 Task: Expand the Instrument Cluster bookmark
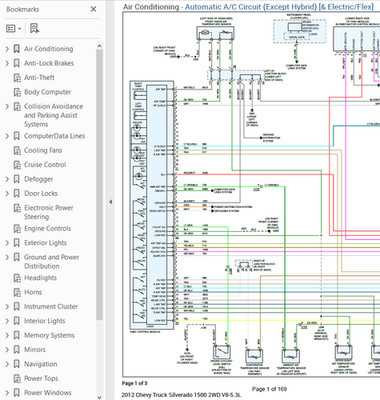pyautogui.click(x=7, y=307)
